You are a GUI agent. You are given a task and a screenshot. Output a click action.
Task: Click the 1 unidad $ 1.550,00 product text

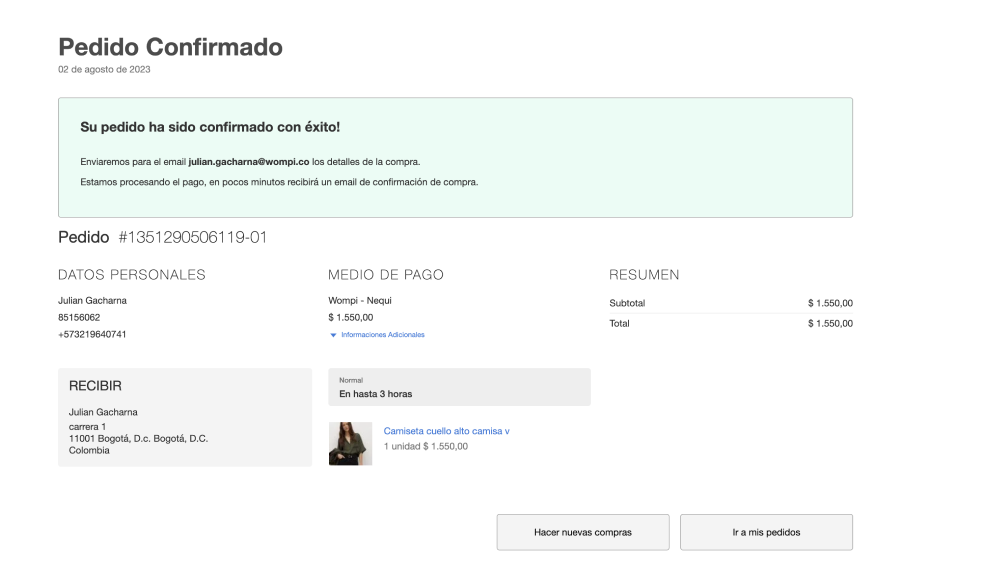pyautogui.click(x=425, y=447)
